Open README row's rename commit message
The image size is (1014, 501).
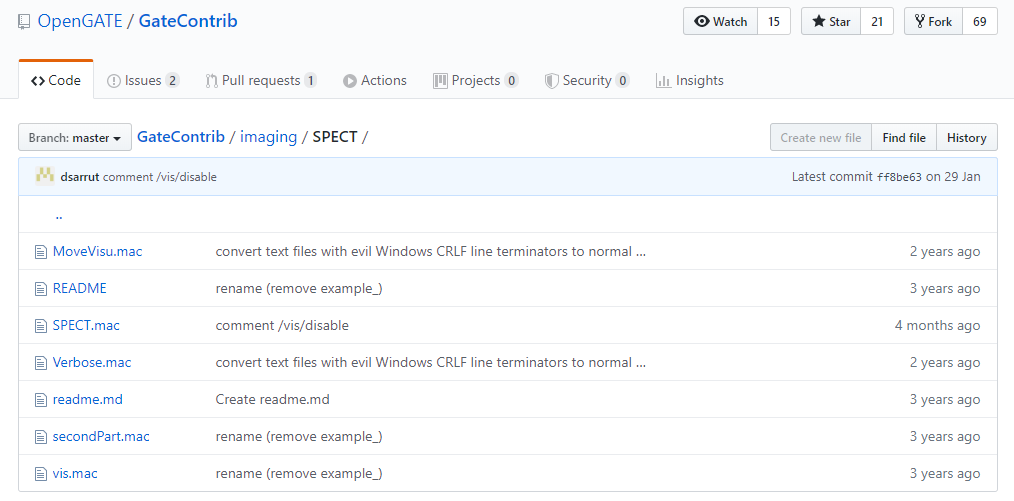pos(299,288)
